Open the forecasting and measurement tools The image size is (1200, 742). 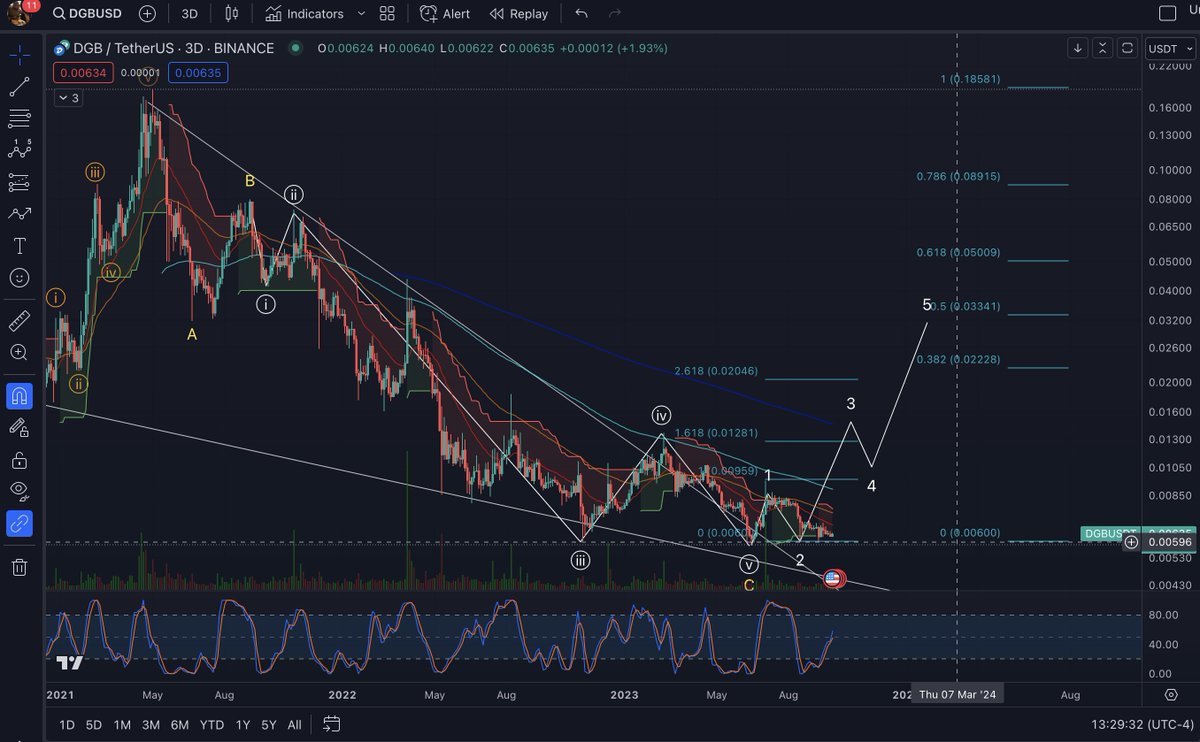click(19, 182)
